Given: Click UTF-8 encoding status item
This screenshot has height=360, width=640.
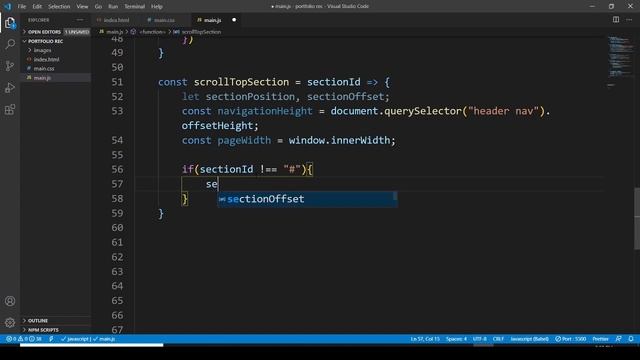Looking at the screenshot, I should point(480,339).
